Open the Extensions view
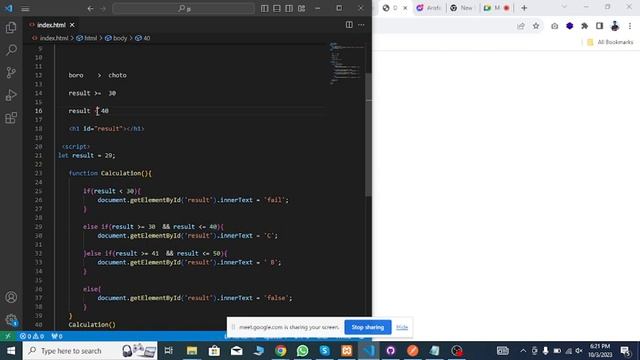 coord(11,118)
